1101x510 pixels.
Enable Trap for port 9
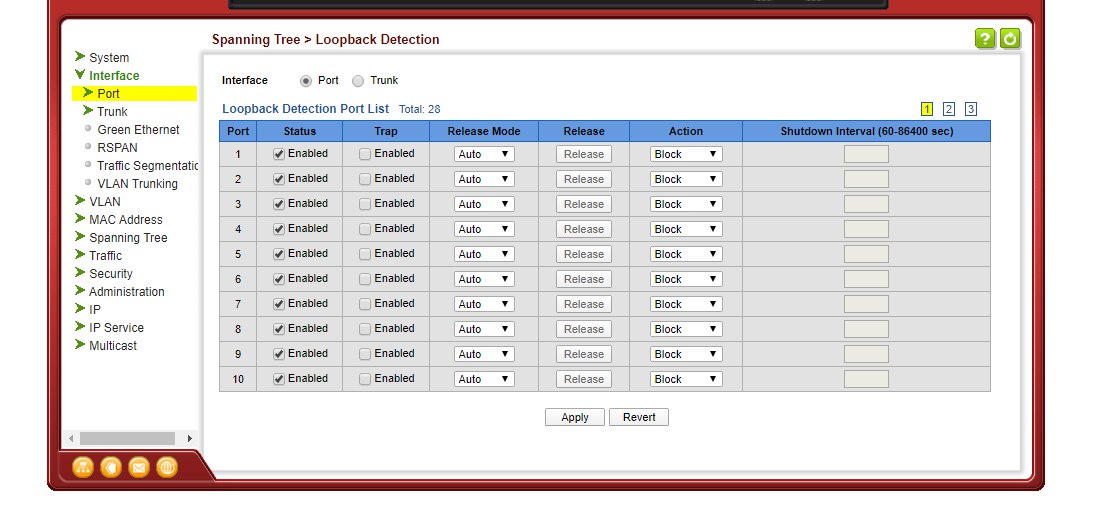pyautogui.click(x=365, y=354)
